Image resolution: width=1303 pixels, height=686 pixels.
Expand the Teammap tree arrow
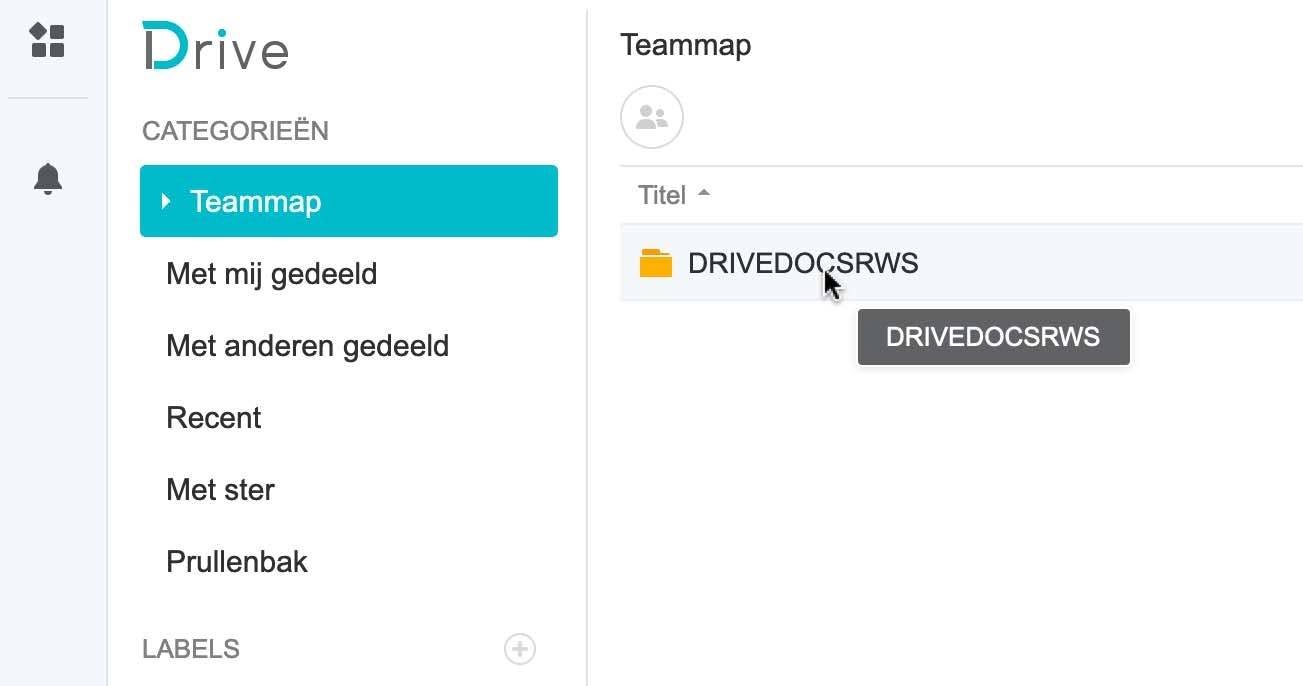(x=166, y=201)
